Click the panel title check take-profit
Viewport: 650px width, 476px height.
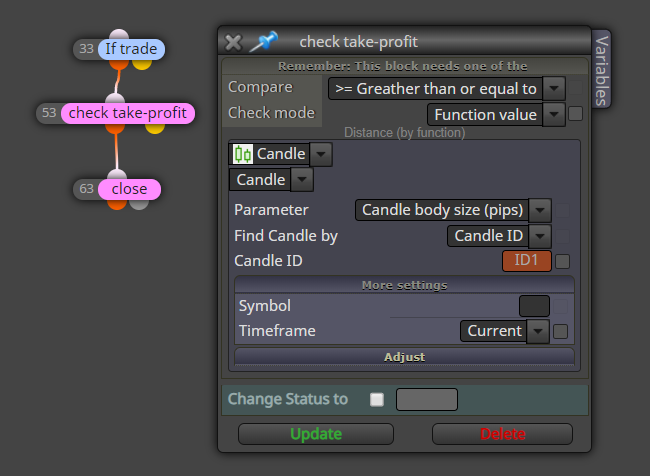[359, 42]
